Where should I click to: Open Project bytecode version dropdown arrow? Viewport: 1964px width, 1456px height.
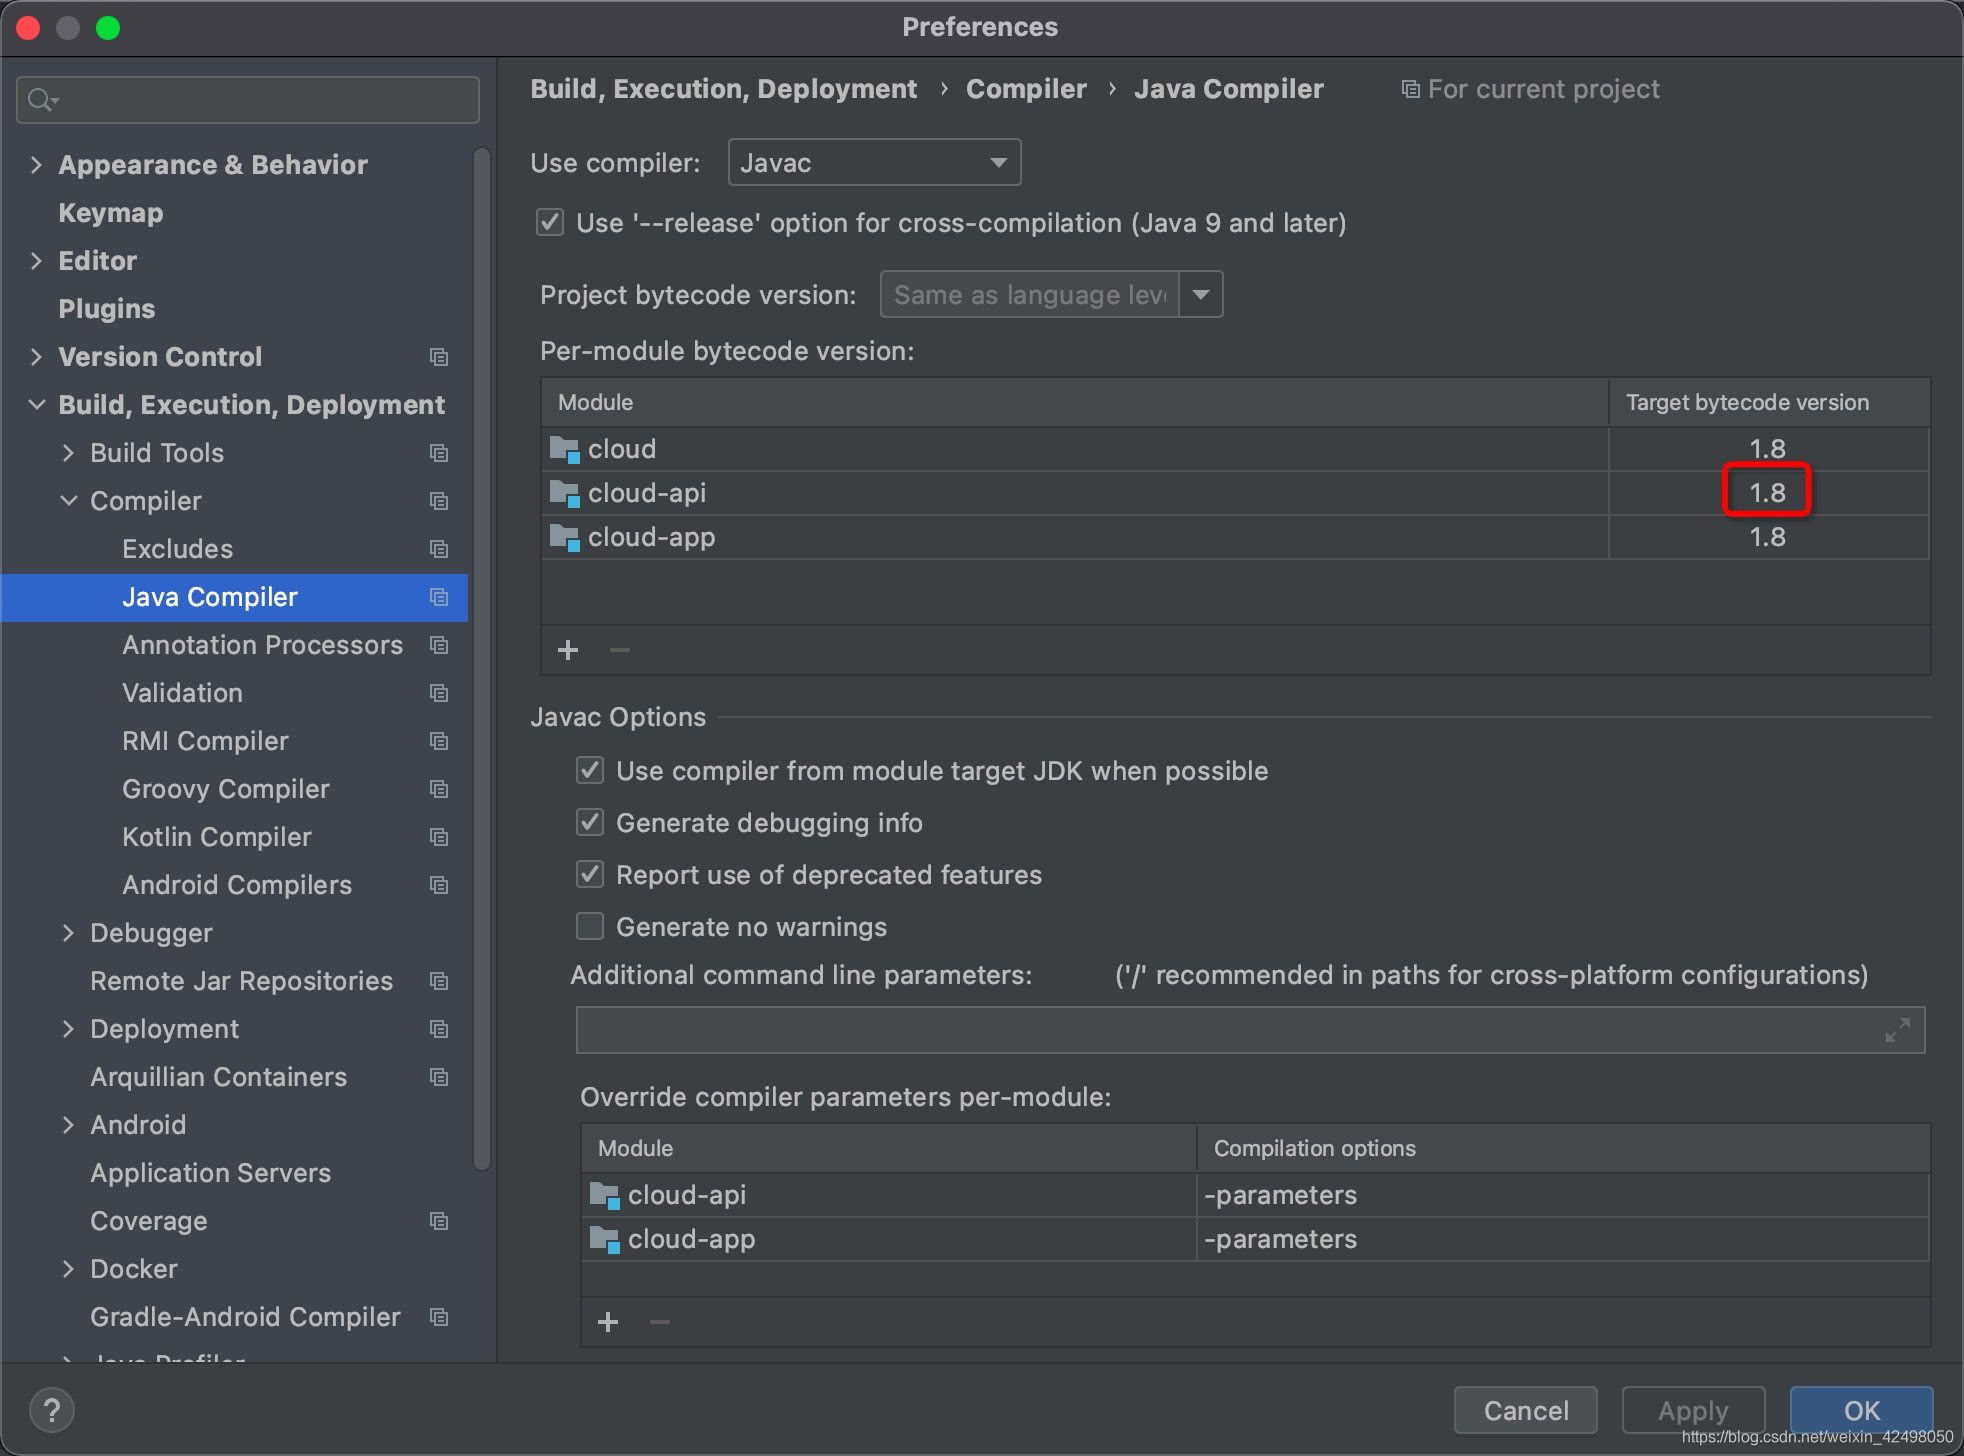1201,295
